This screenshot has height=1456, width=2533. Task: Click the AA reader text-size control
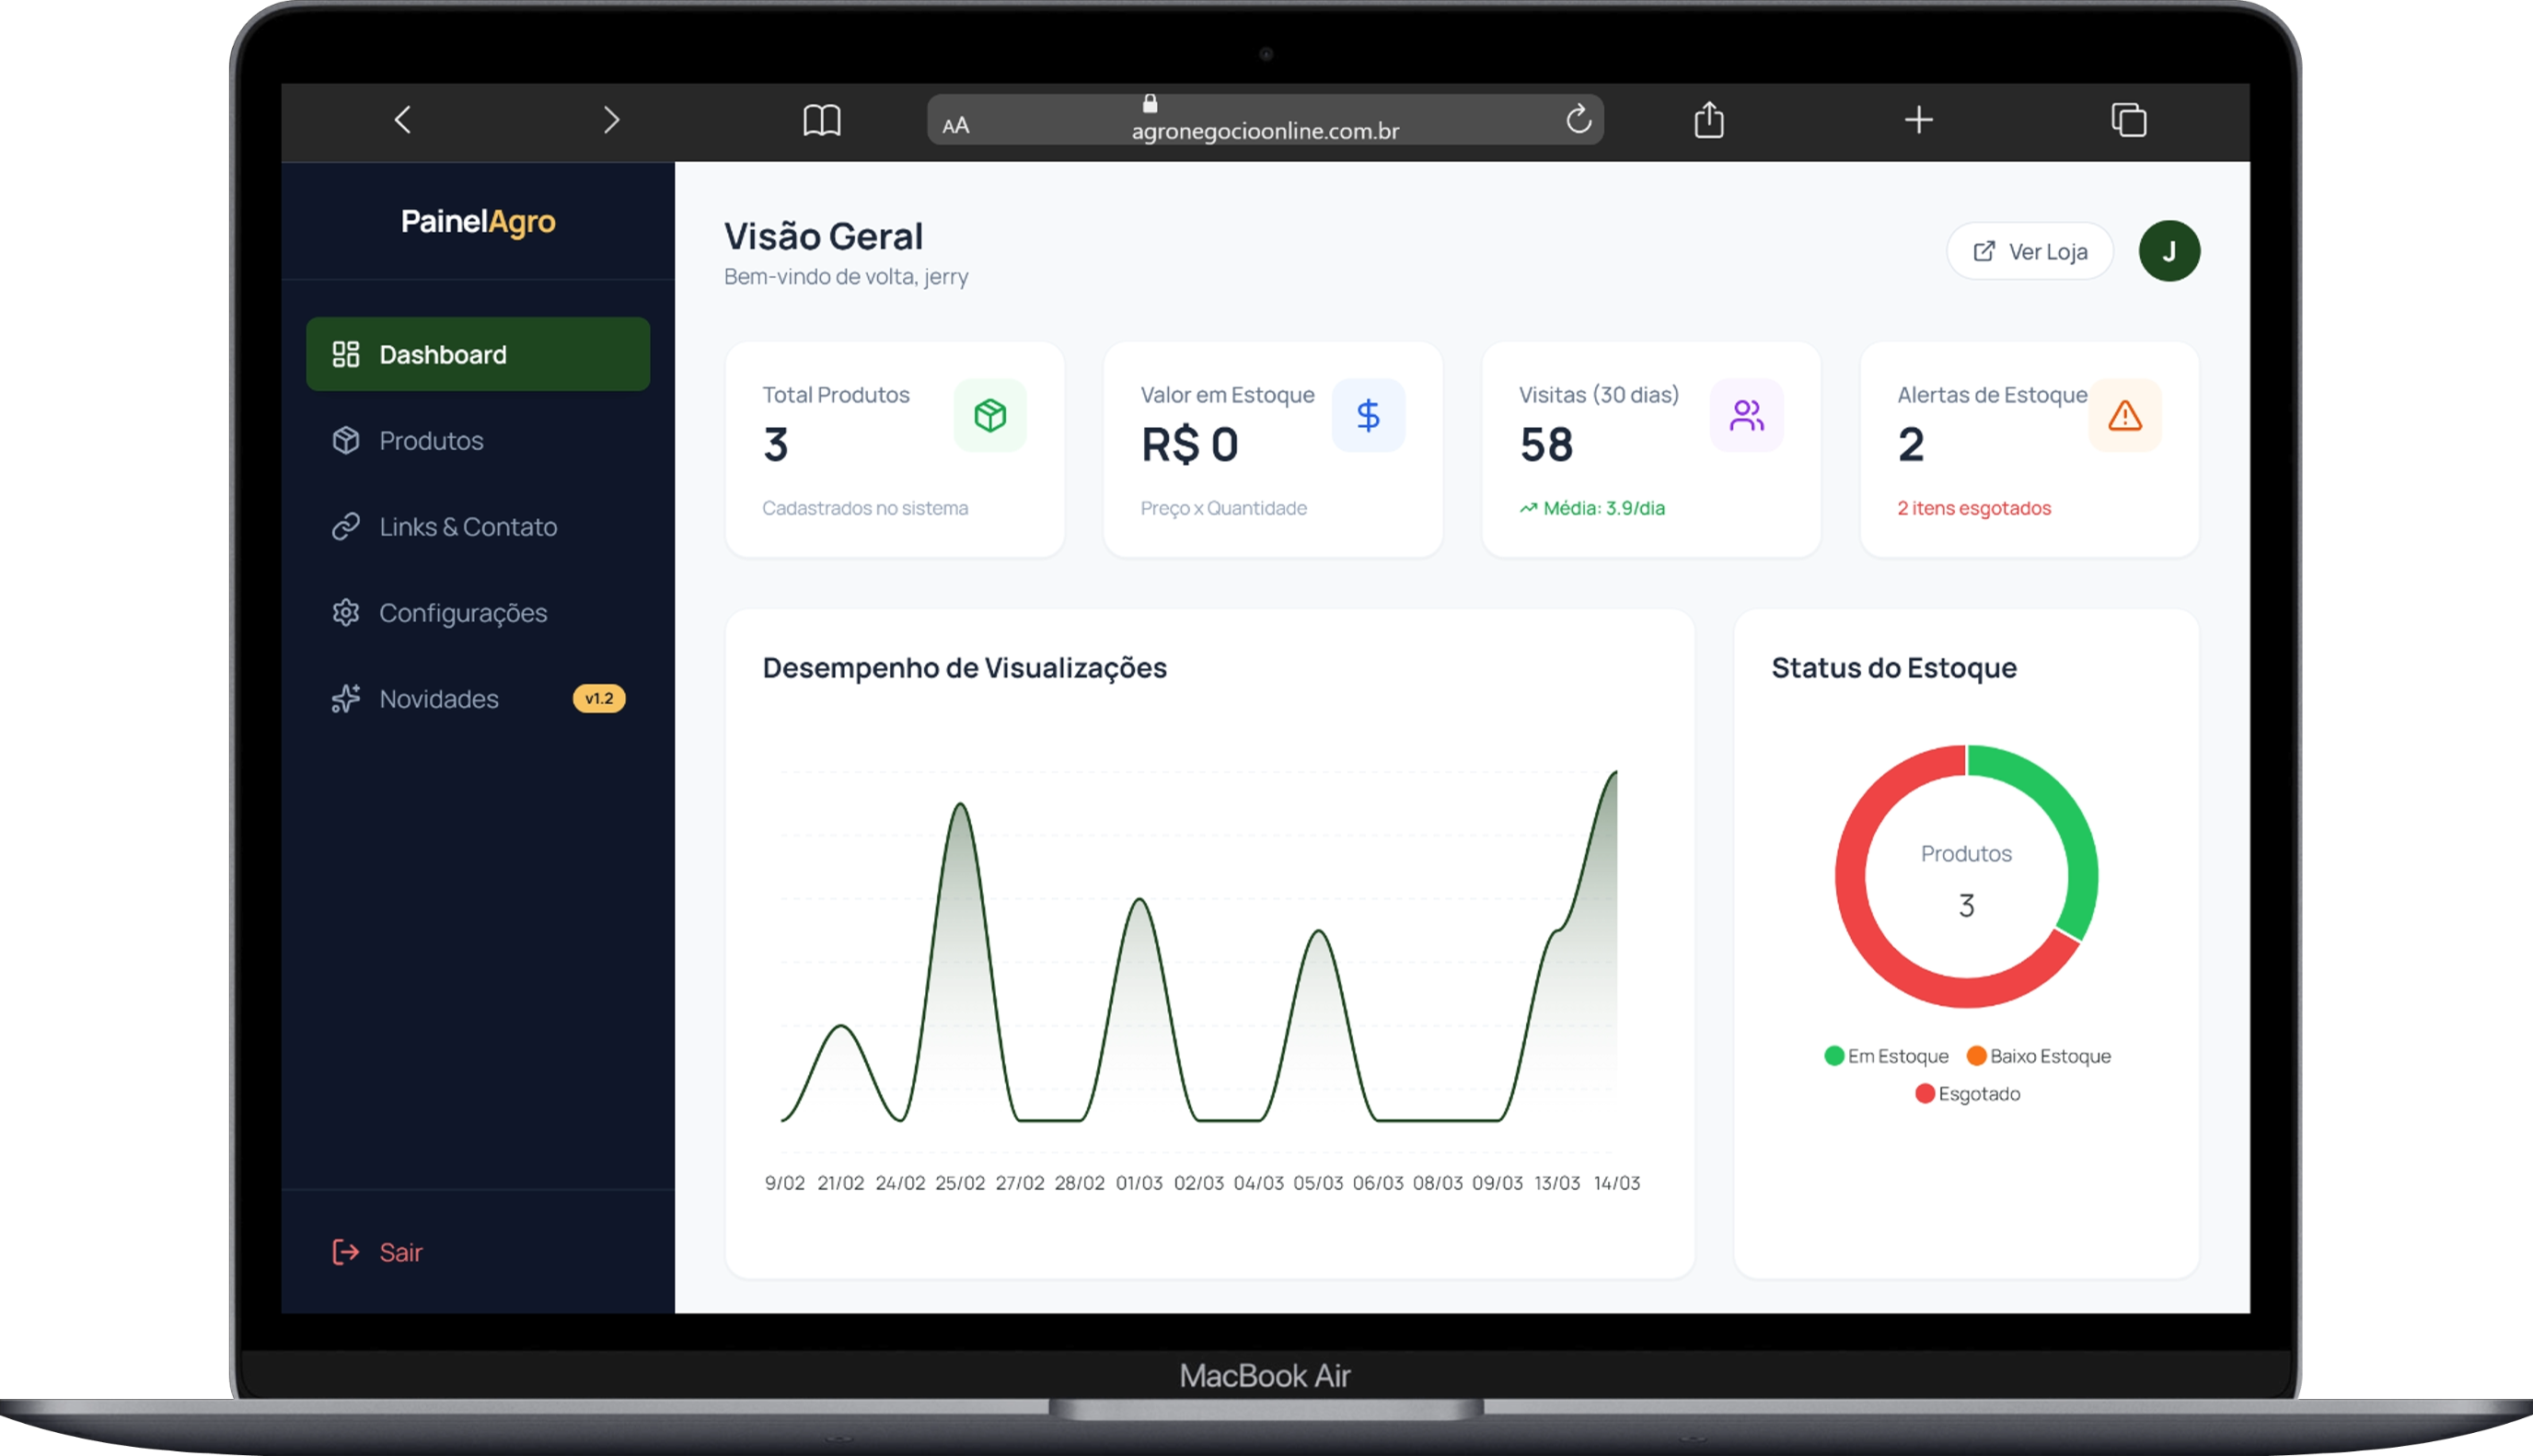956,126
